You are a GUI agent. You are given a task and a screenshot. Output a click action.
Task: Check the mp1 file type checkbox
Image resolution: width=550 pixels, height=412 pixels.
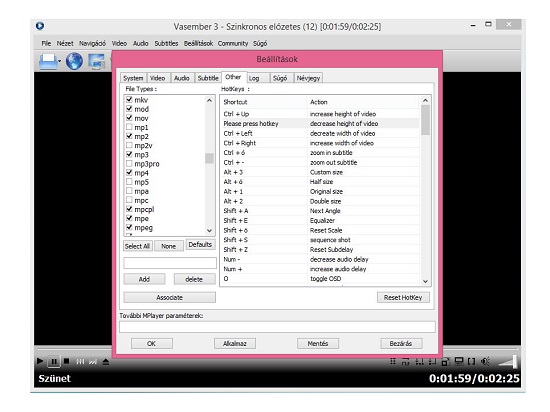pos(129,127)
